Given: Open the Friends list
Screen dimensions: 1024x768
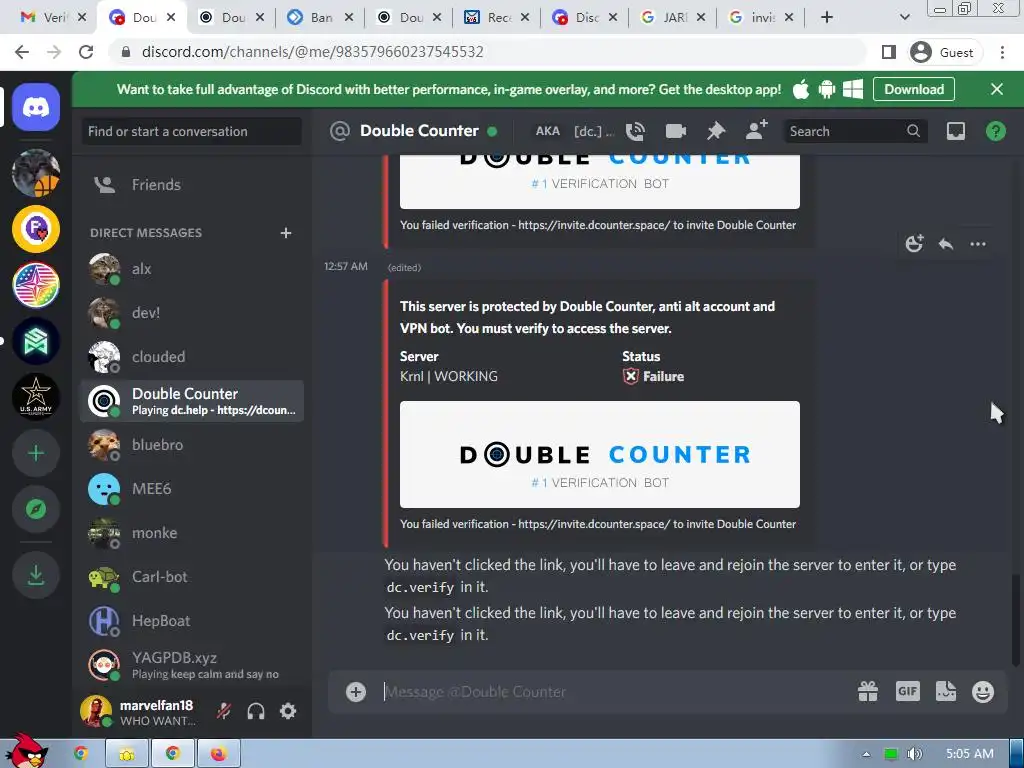Looking at the screenshot, I should [192, 185].
